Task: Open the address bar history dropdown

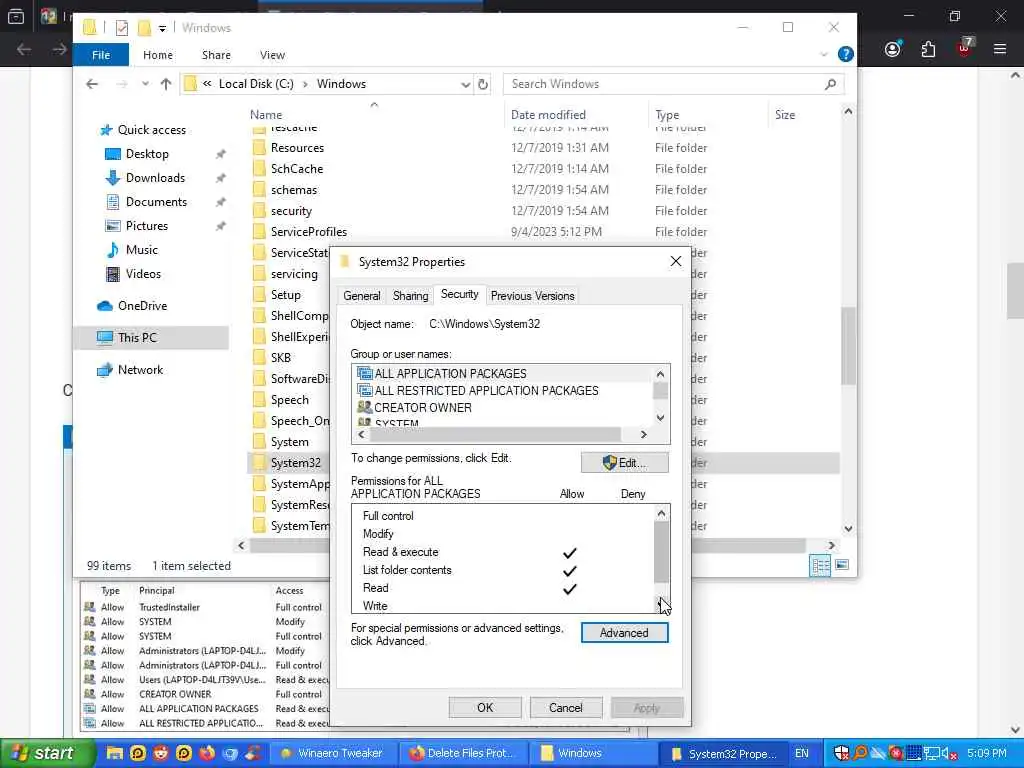Action: click(465, 84)
